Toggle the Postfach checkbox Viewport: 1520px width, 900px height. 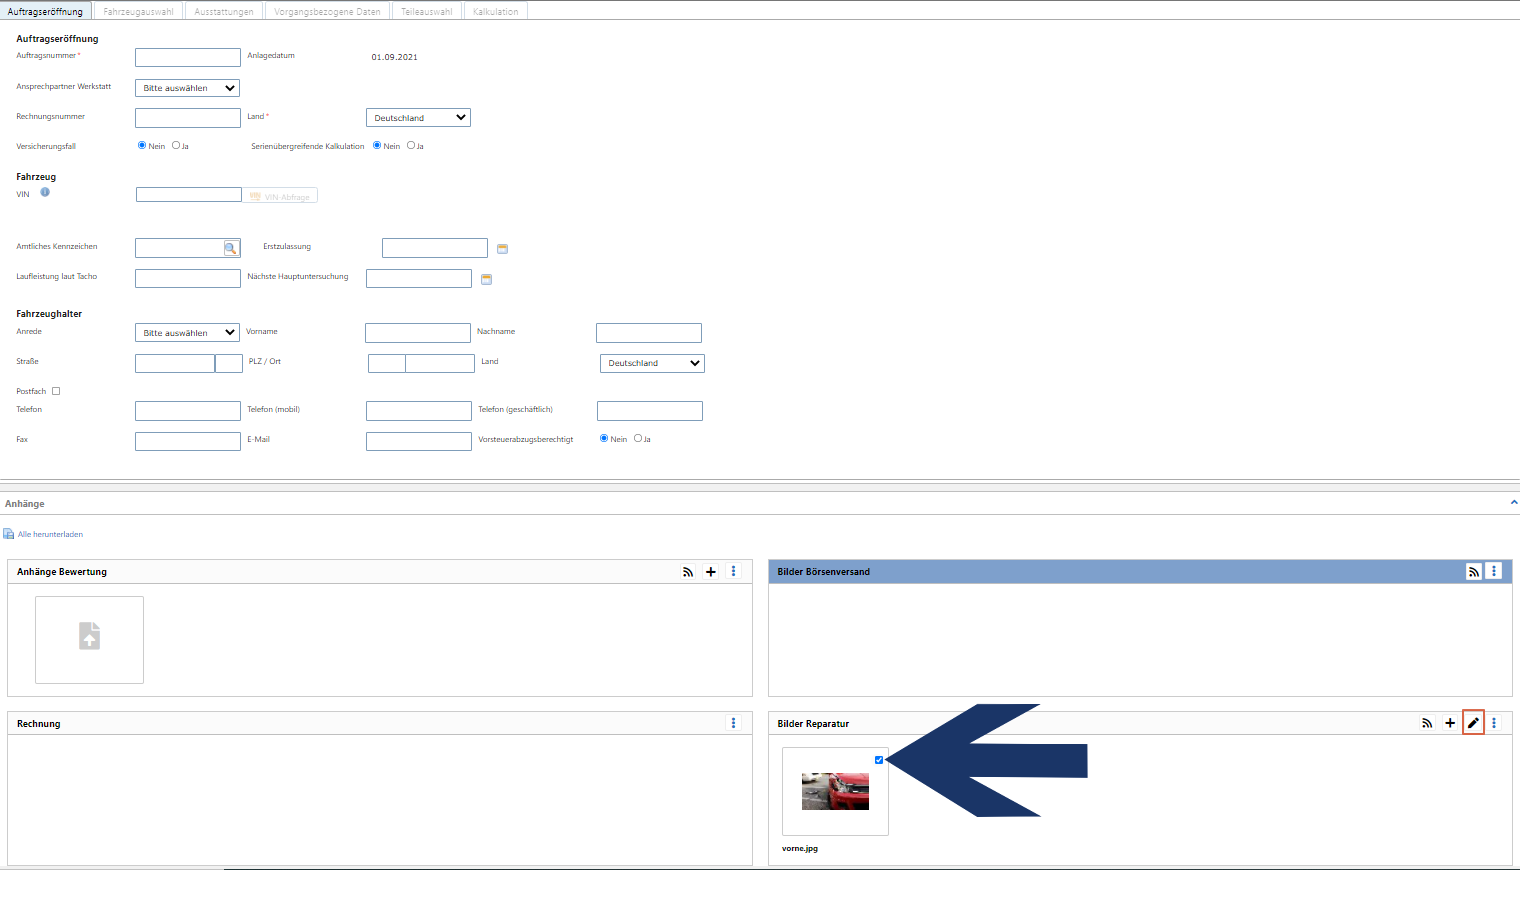click(x=56, y=391)
